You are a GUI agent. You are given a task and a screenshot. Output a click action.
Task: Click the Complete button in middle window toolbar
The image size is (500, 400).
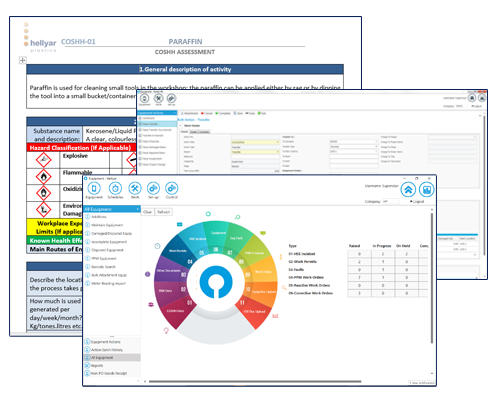223,113
